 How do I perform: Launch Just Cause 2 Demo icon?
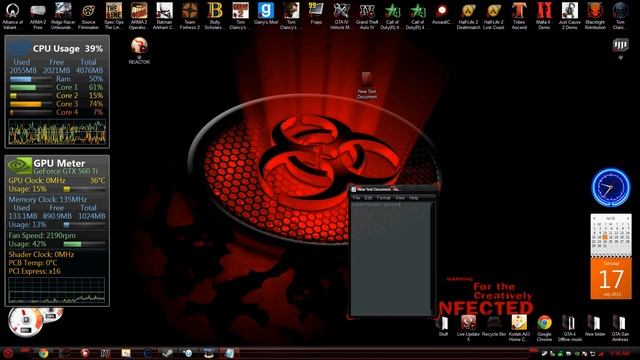coord(569,16)
